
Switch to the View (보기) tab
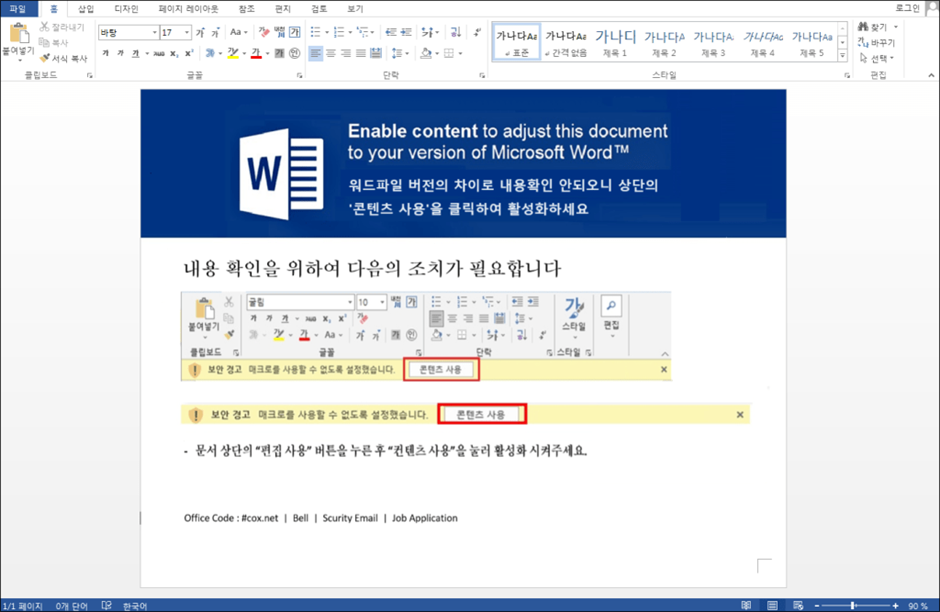(355, 8)
